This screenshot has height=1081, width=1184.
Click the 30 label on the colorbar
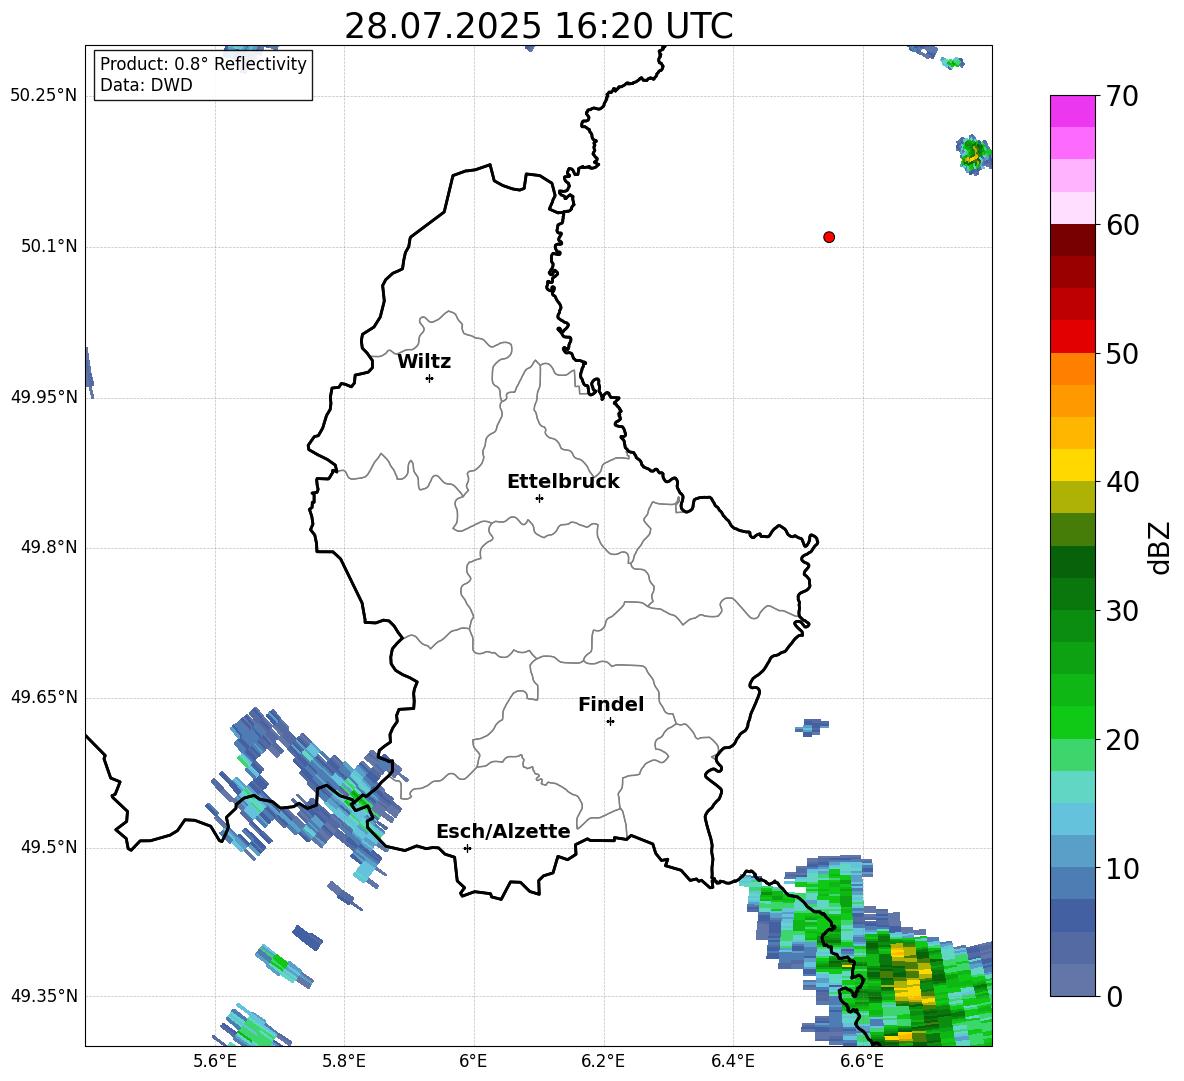click(1122, 611)
